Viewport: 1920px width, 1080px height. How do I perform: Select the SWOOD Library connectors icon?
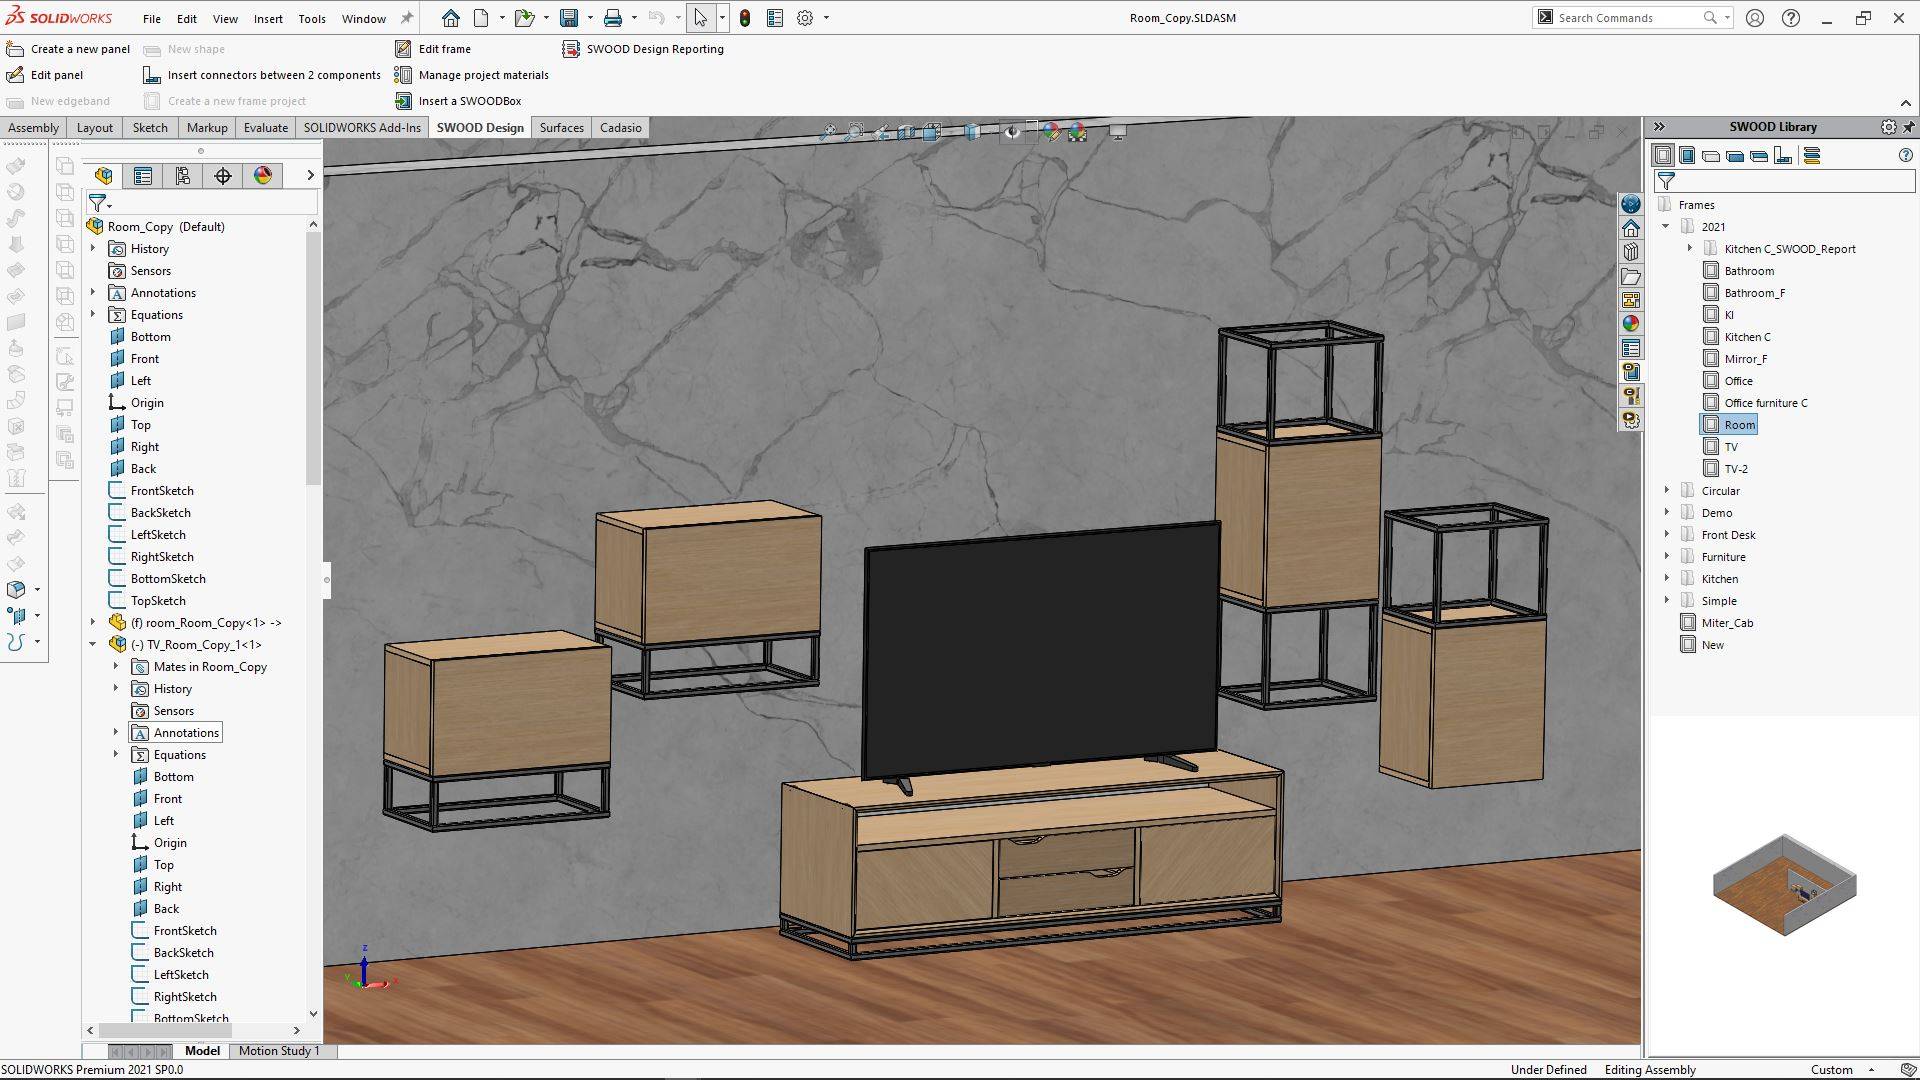click(1783, 155)
